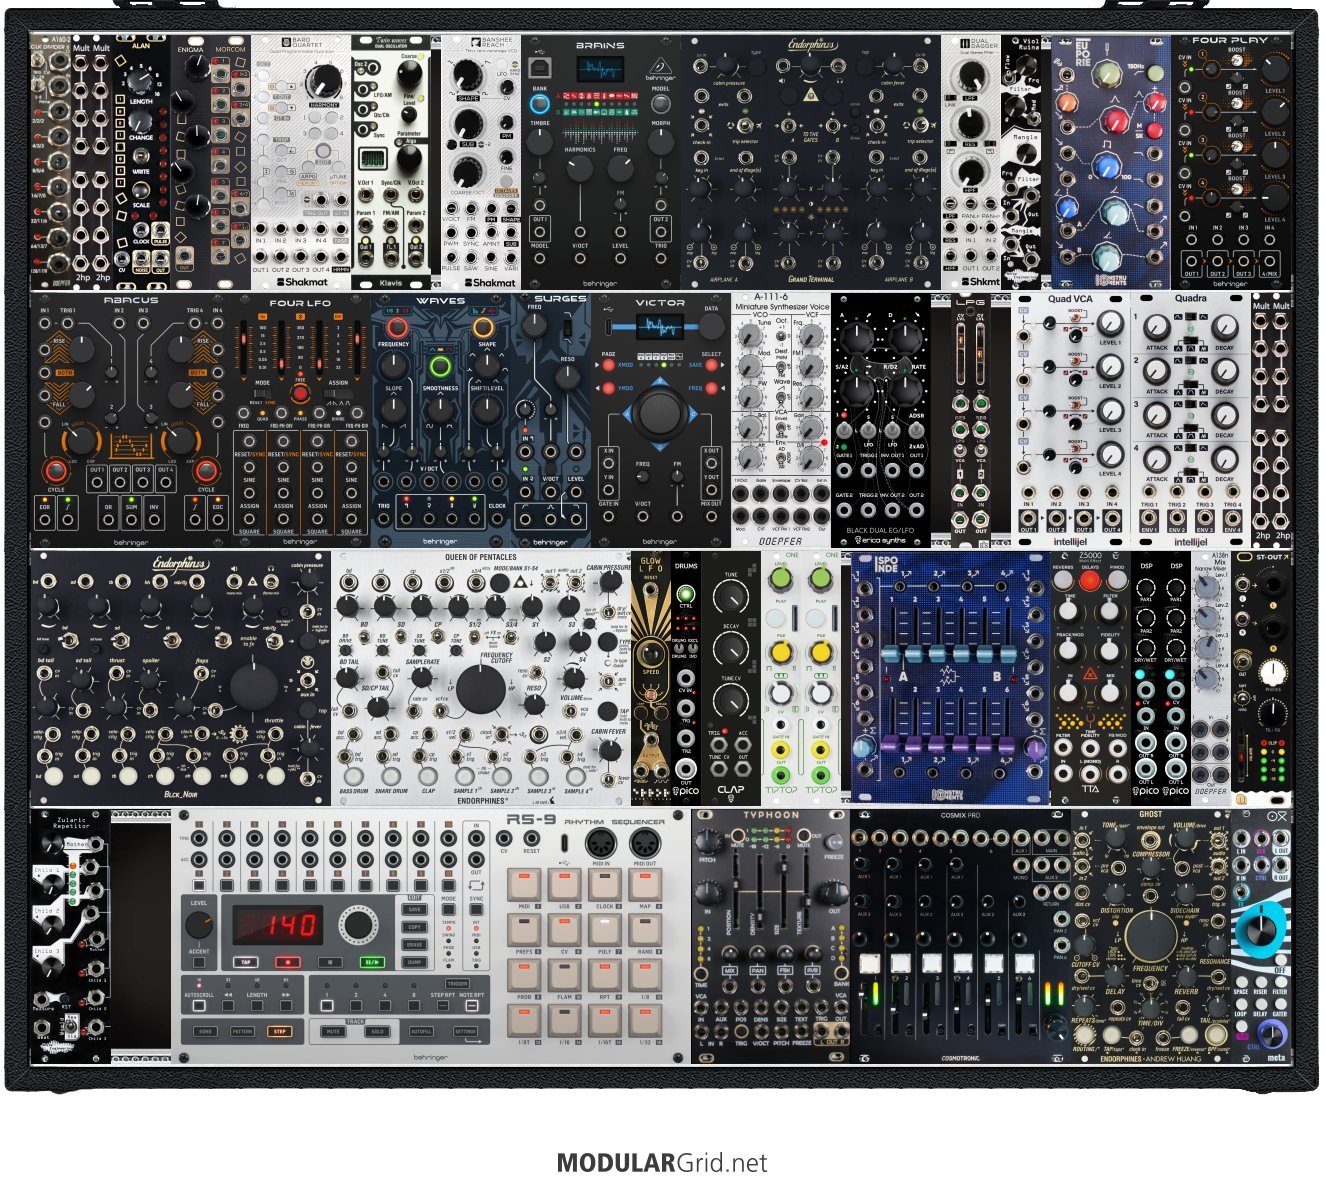The image size is (1326, 1184).
Task: Click the RS-9 SAVE edit button
Action: tap(414, 910)
